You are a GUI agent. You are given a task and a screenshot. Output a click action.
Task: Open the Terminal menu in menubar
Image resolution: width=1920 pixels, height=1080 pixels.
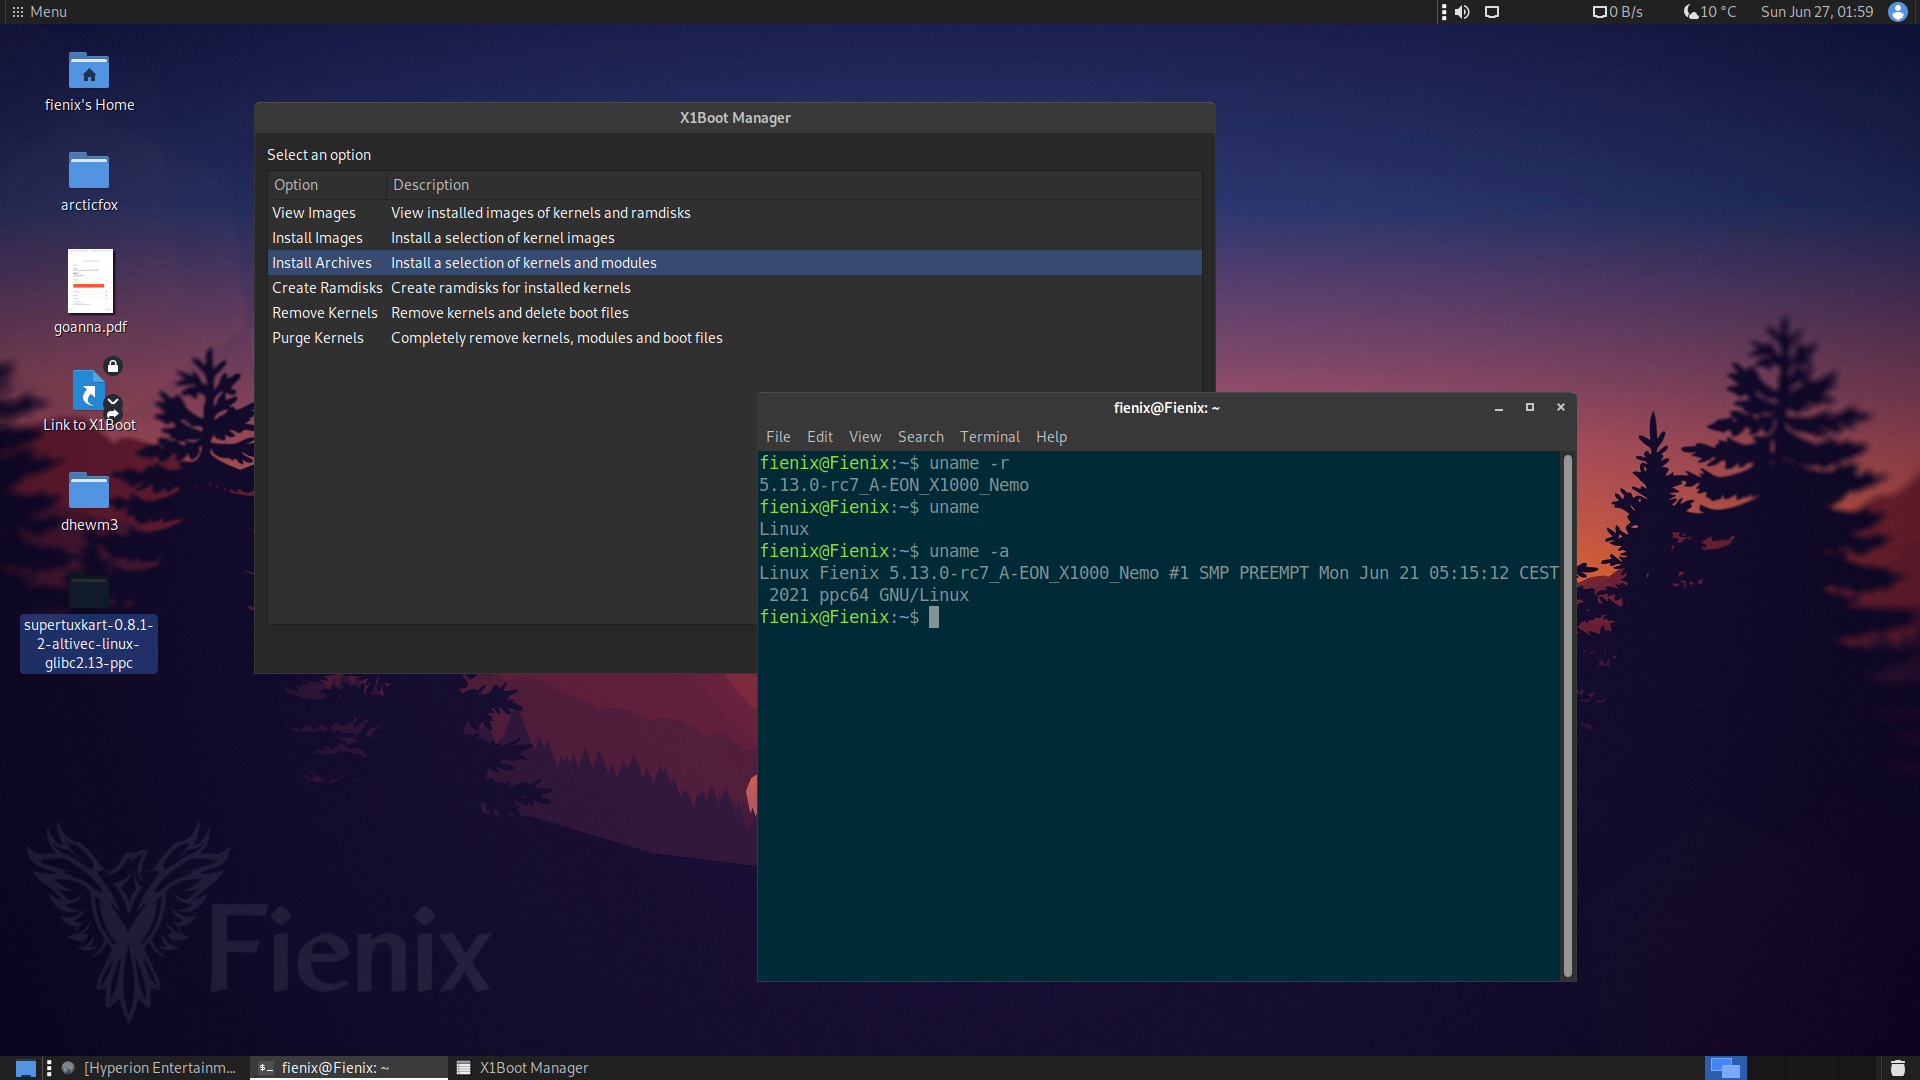(989, 437)
